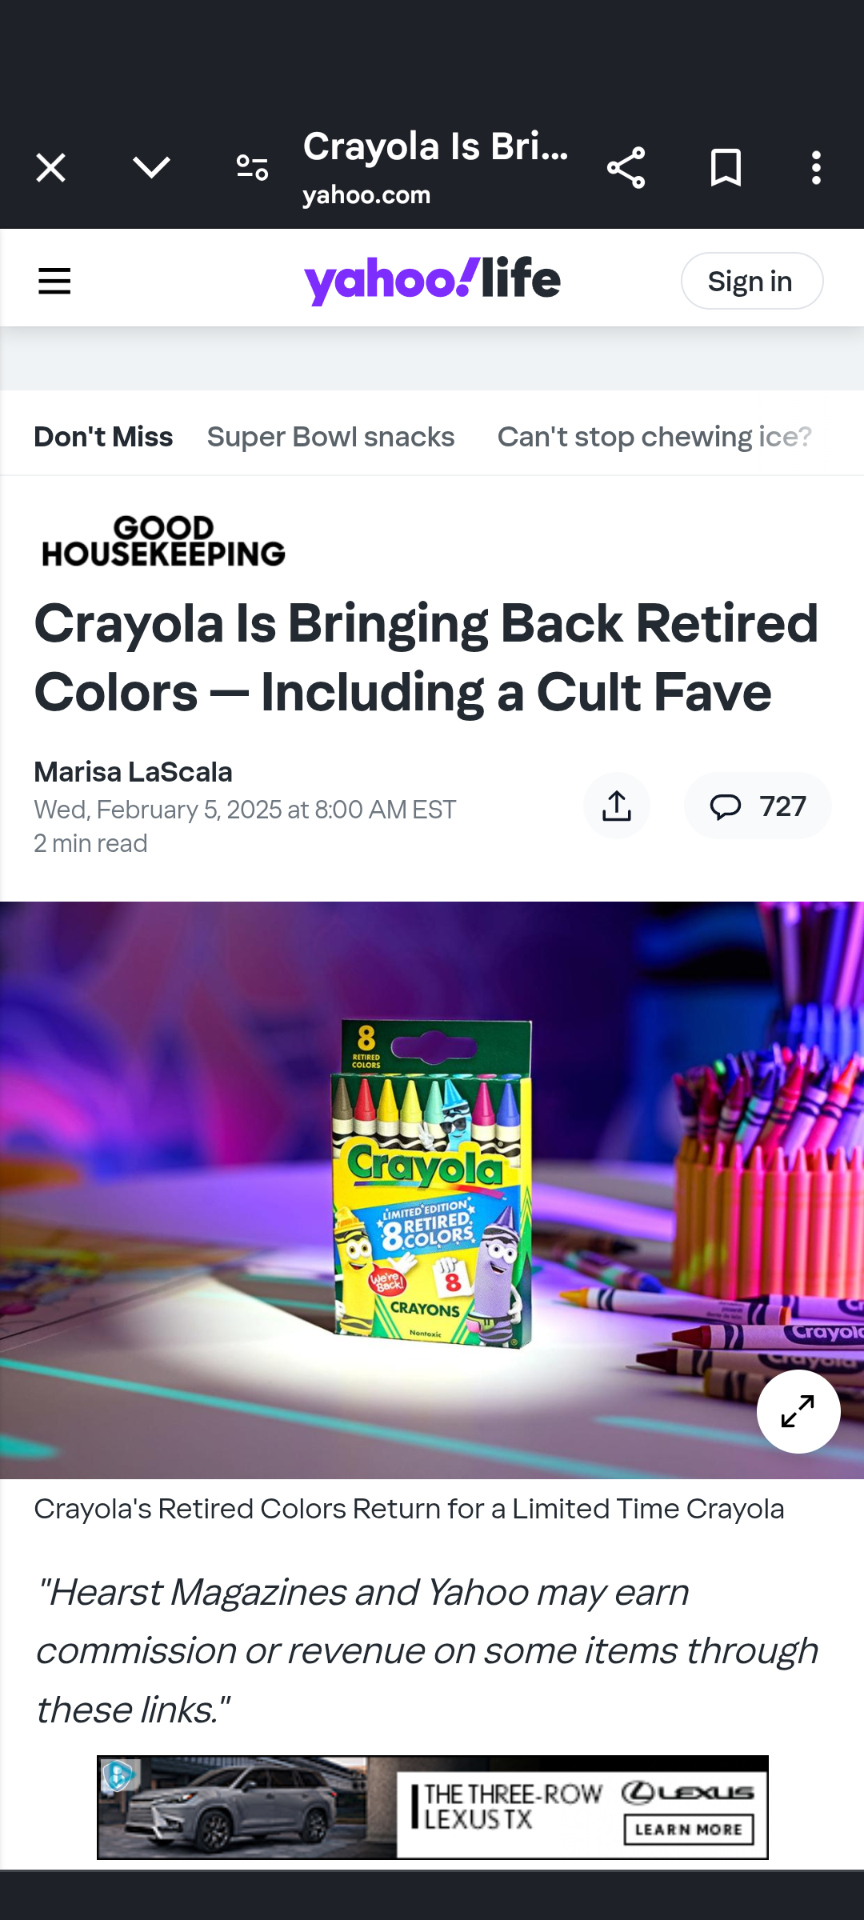The width and height of the screenshot is (864, 1920).
Task: Tap the article share upload icon
Action: (x=617, y=806)
